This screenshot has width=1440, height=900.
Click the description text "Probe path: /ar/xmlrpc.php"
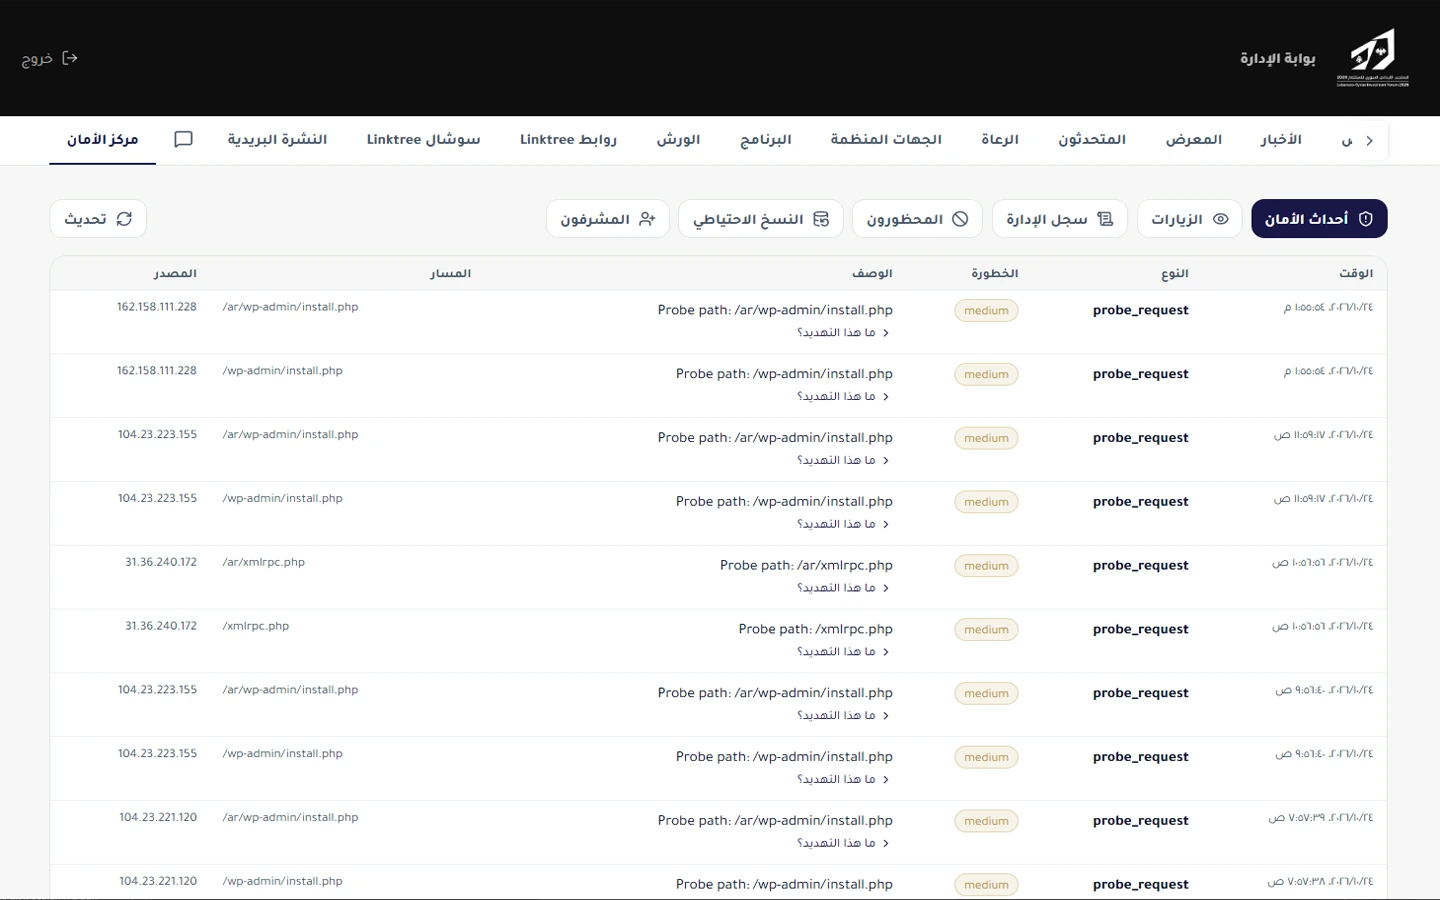tap(807, 565)
